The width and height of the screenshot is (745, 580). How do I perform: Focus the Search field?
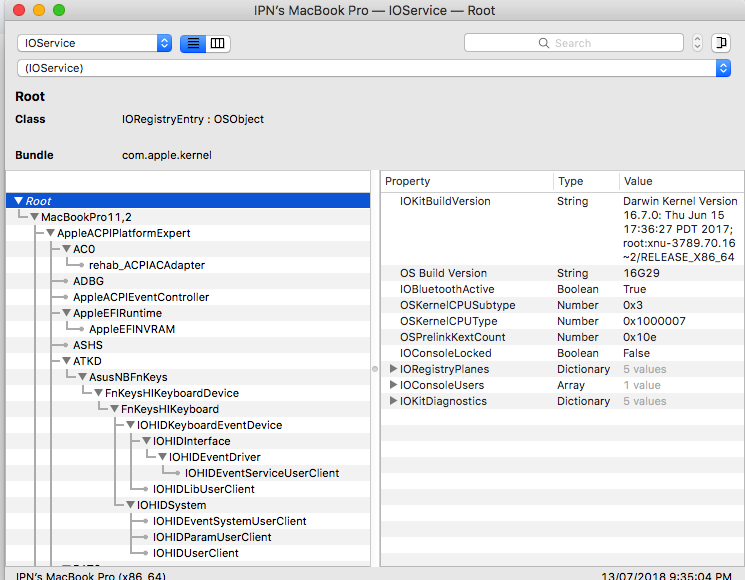click(x=573, y=43)
